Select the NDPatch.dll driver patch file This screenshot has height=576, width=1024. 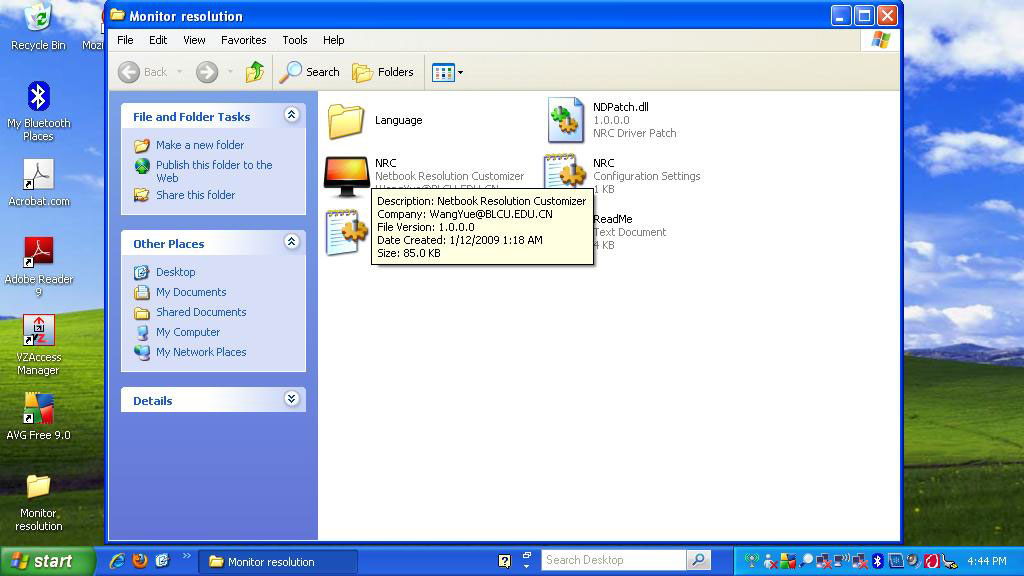(565, 119)
